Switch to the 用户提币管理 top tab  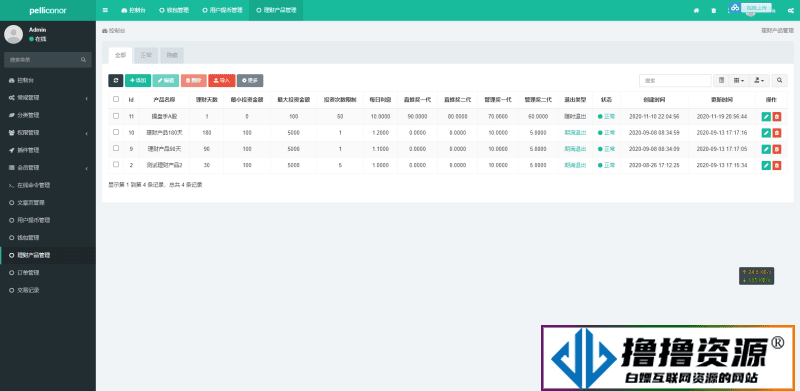[x=222, y=10]
